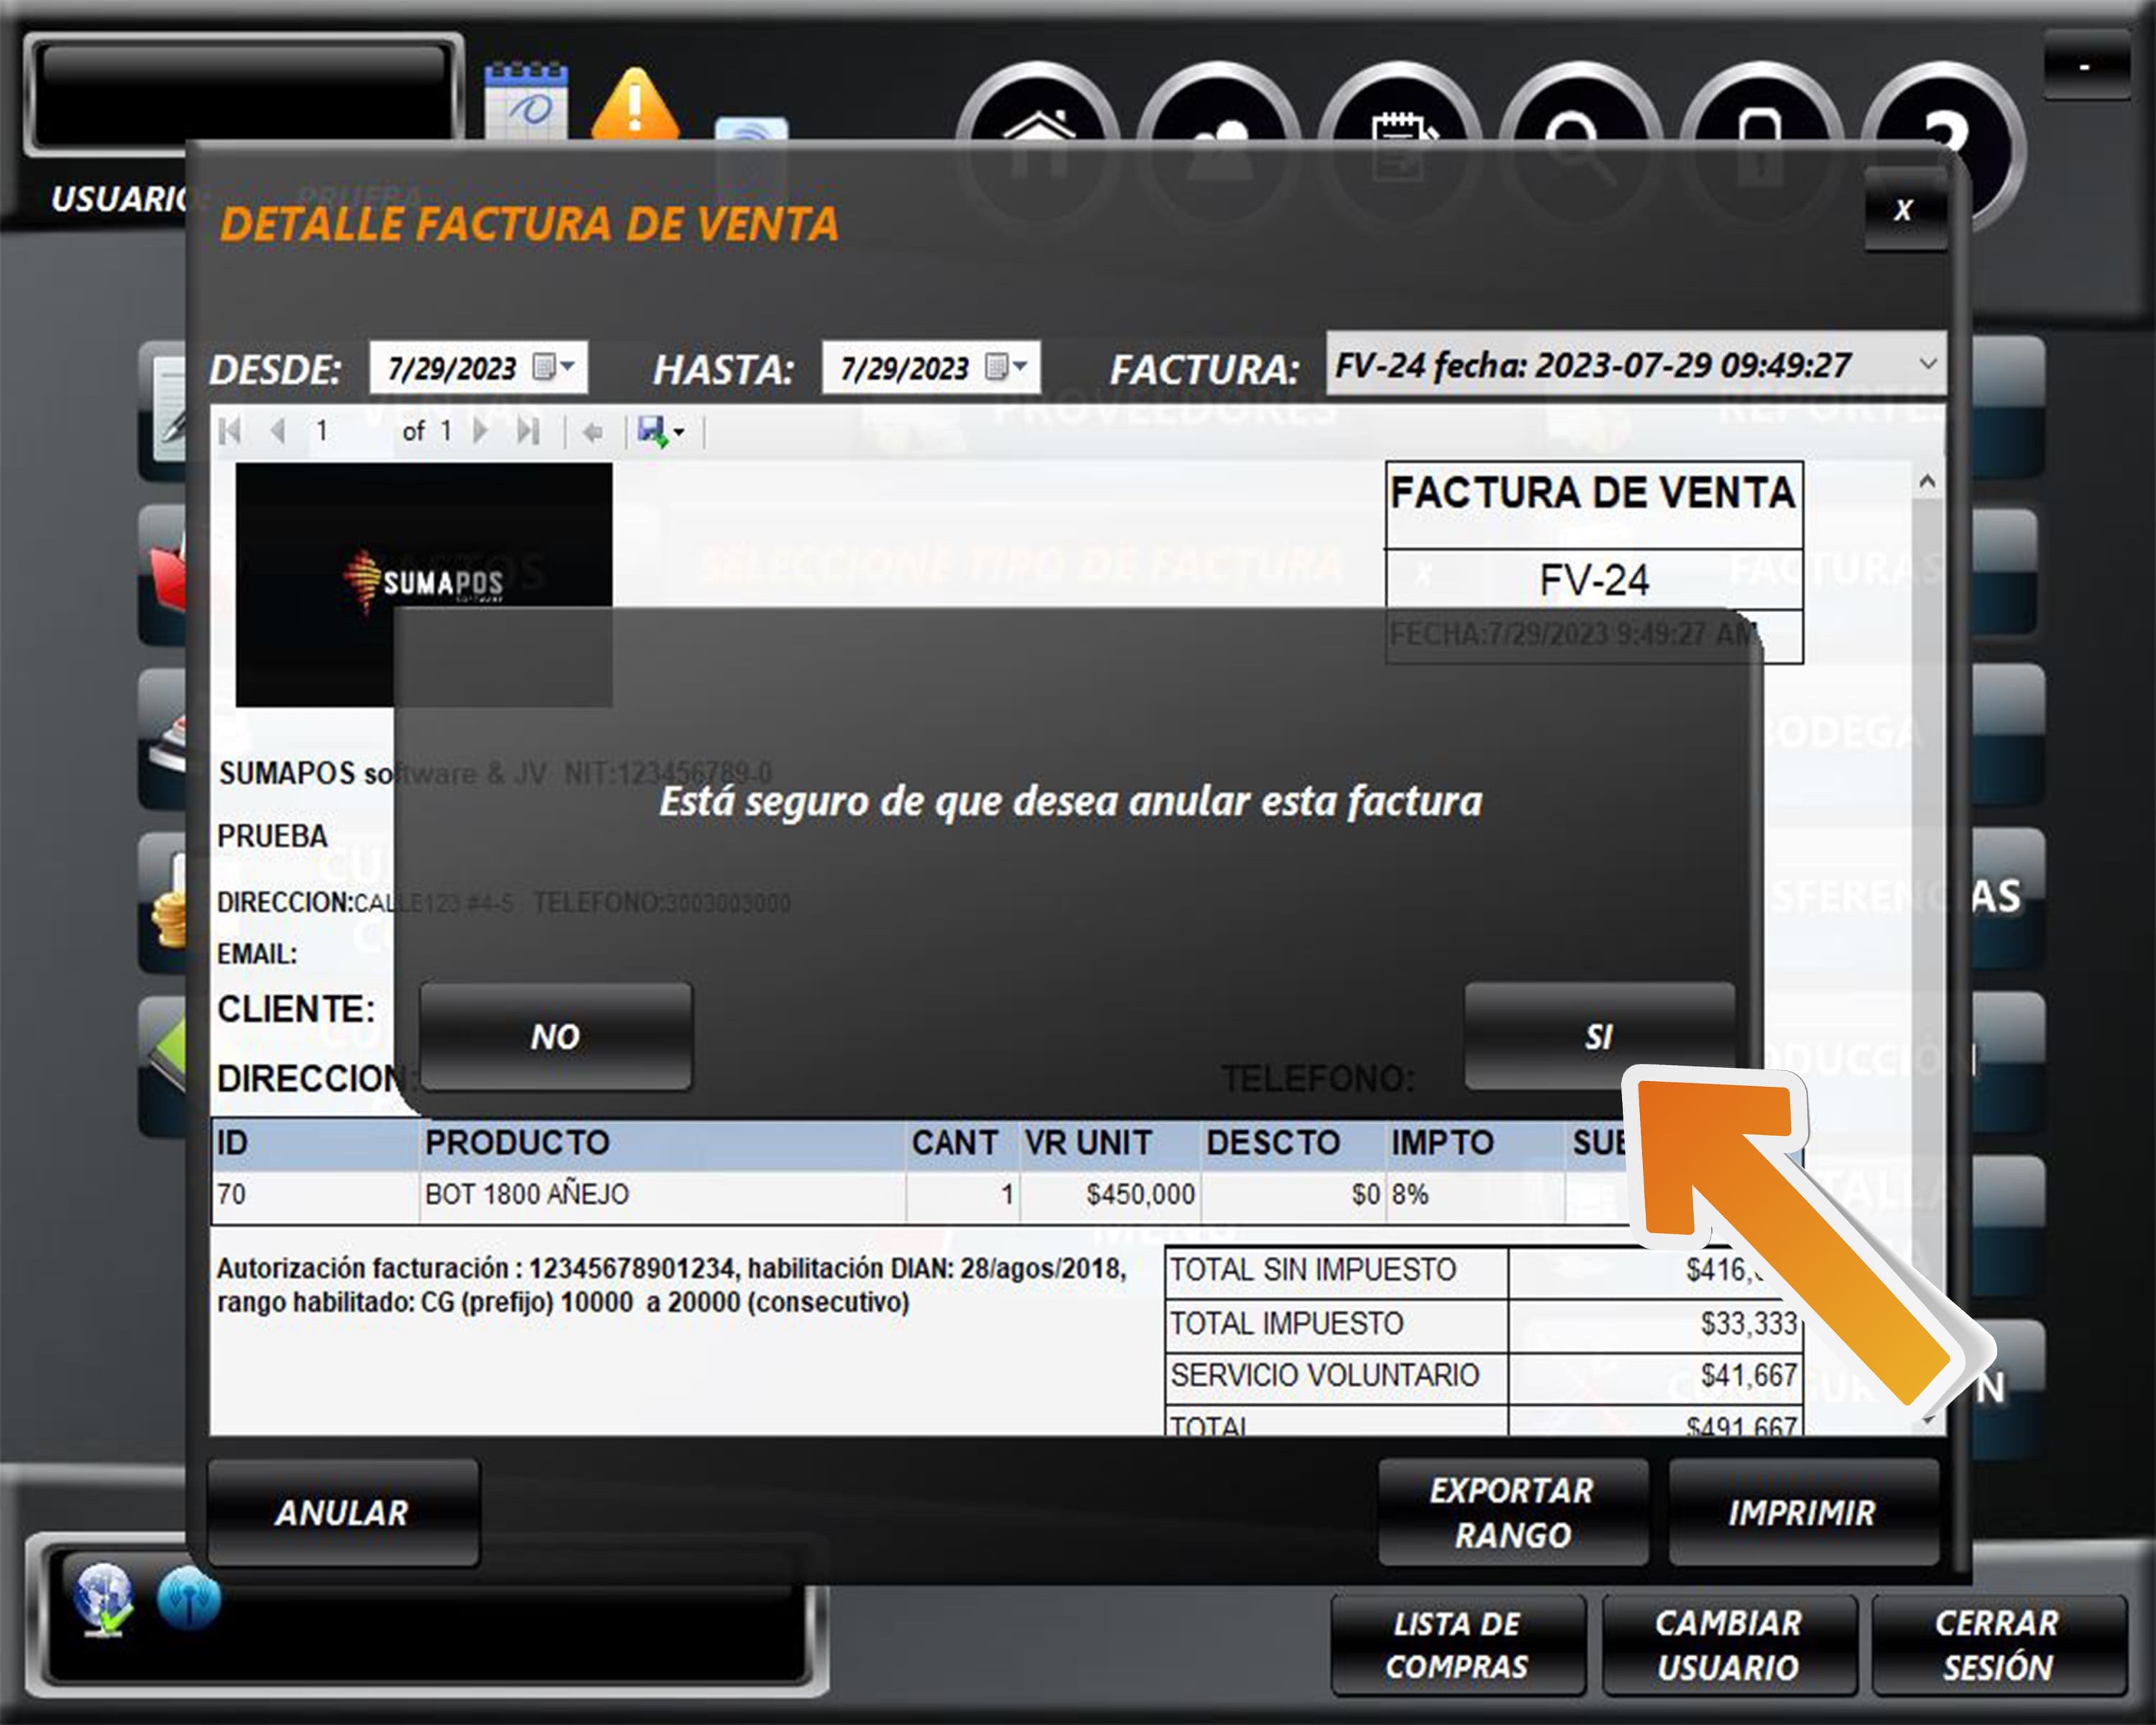
Task: Open the calendar notepad icon
Action: pyautogui.click(x=526, y=101)
